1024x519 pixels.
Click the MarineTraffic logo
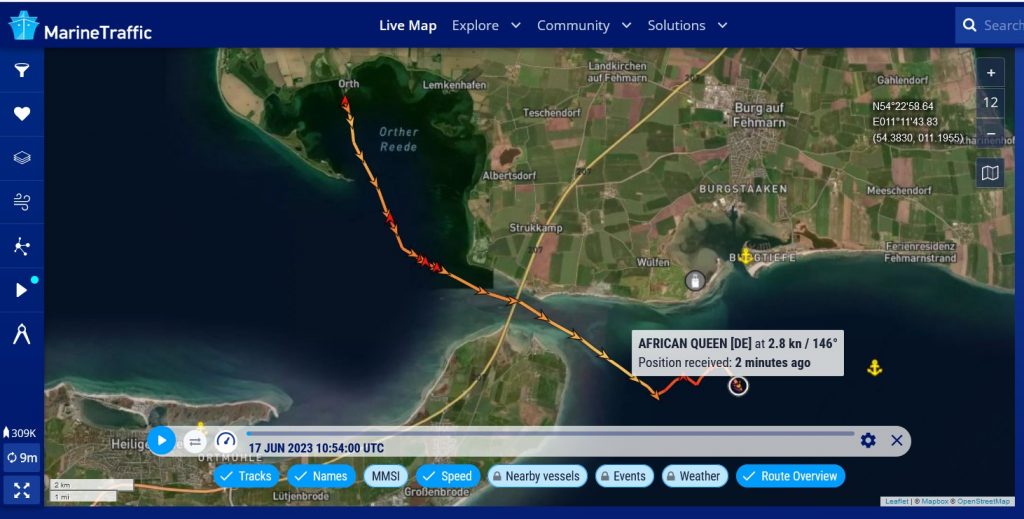(80, 26)
